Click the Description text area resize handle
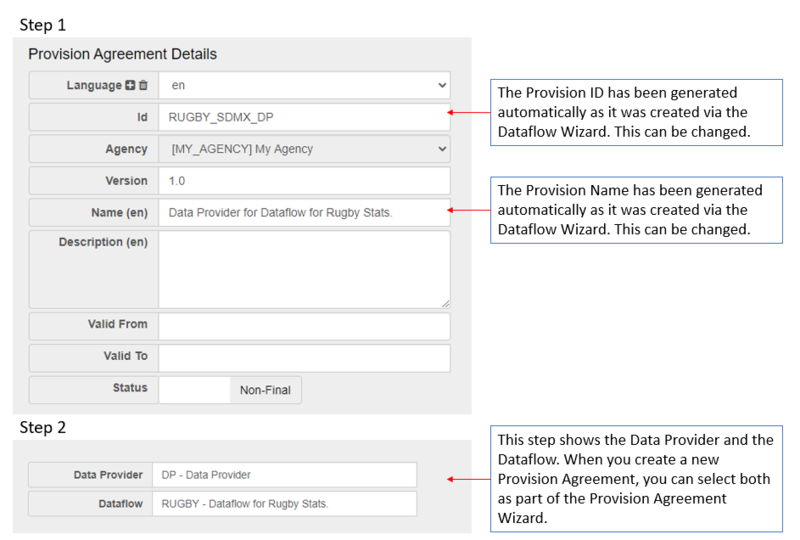800x540 pixels. (x=445, y=302)
